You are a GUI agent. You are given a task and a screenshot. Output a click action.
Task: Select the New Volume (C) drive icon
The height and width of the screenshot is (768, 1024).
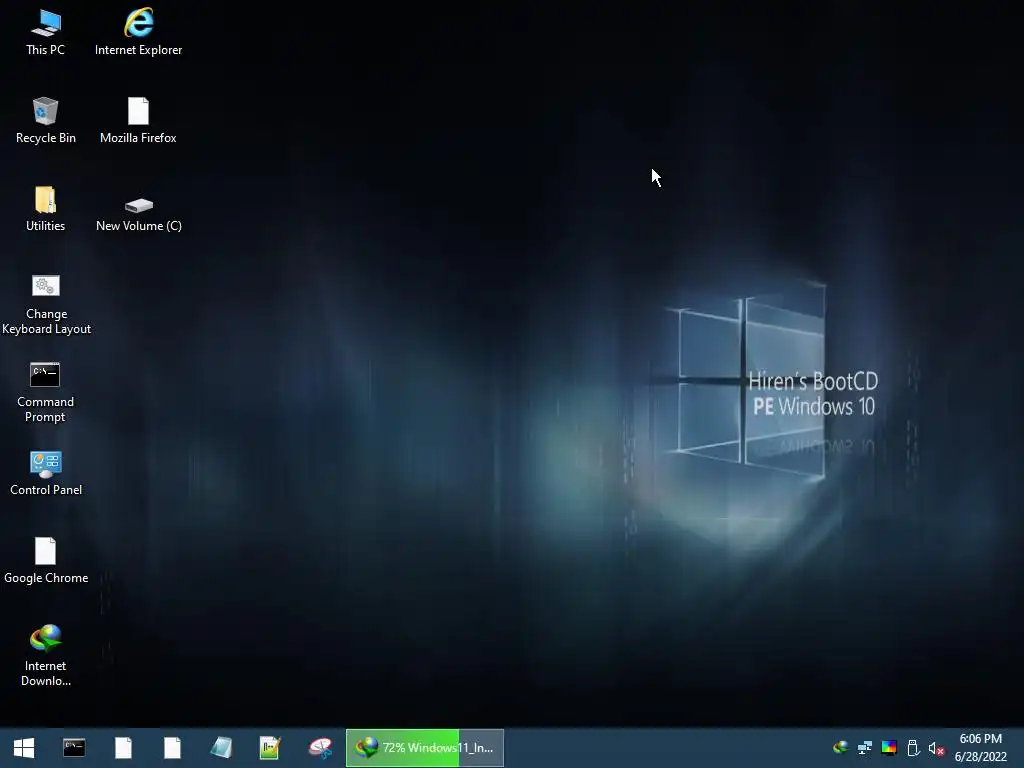(x=138, y=214)
